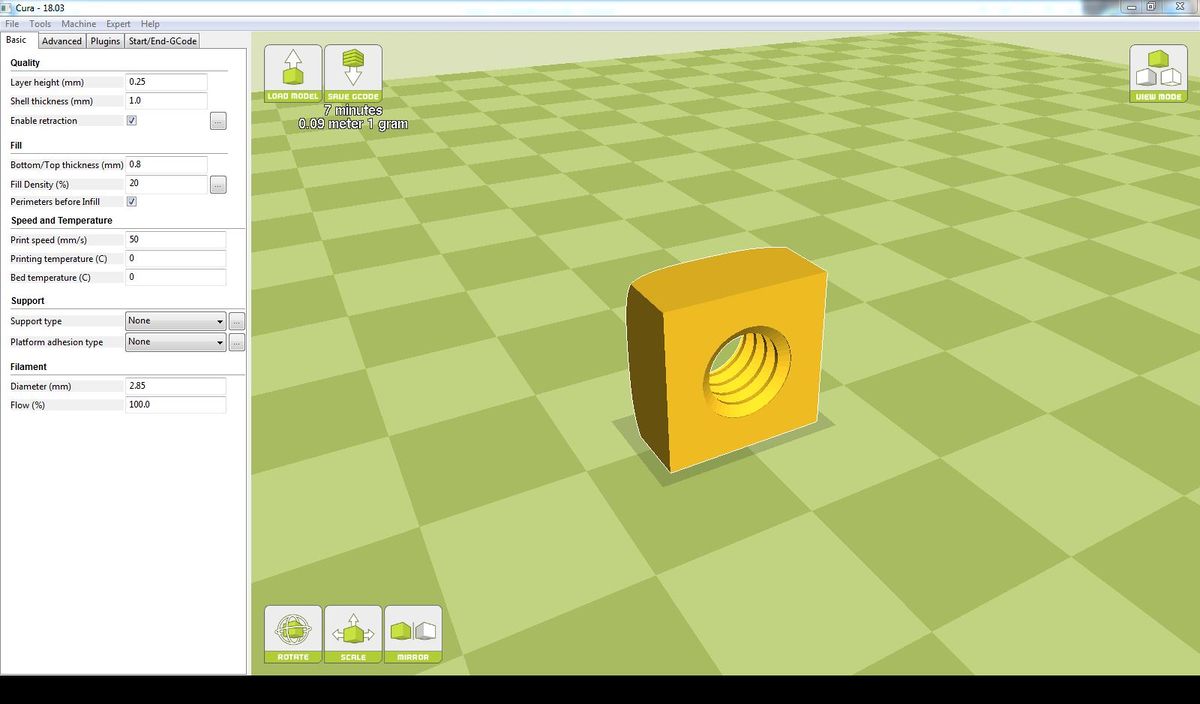Toggle Perimeters before Infill checkbox
Viewport: 1200px width, 704px height.
click(x=132, y=201)
